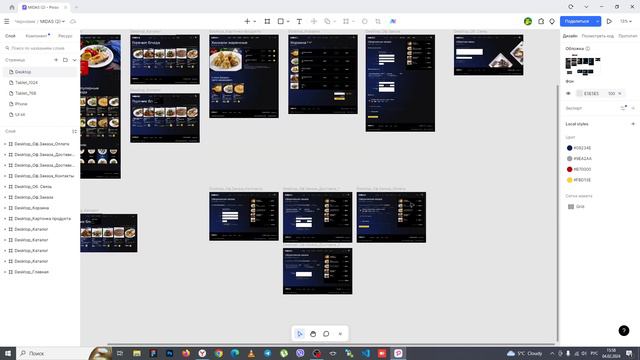Viewport: 640px width, 360px height.
Task: Open the plugins icon next to the avatar
Action: click(541, 21)
